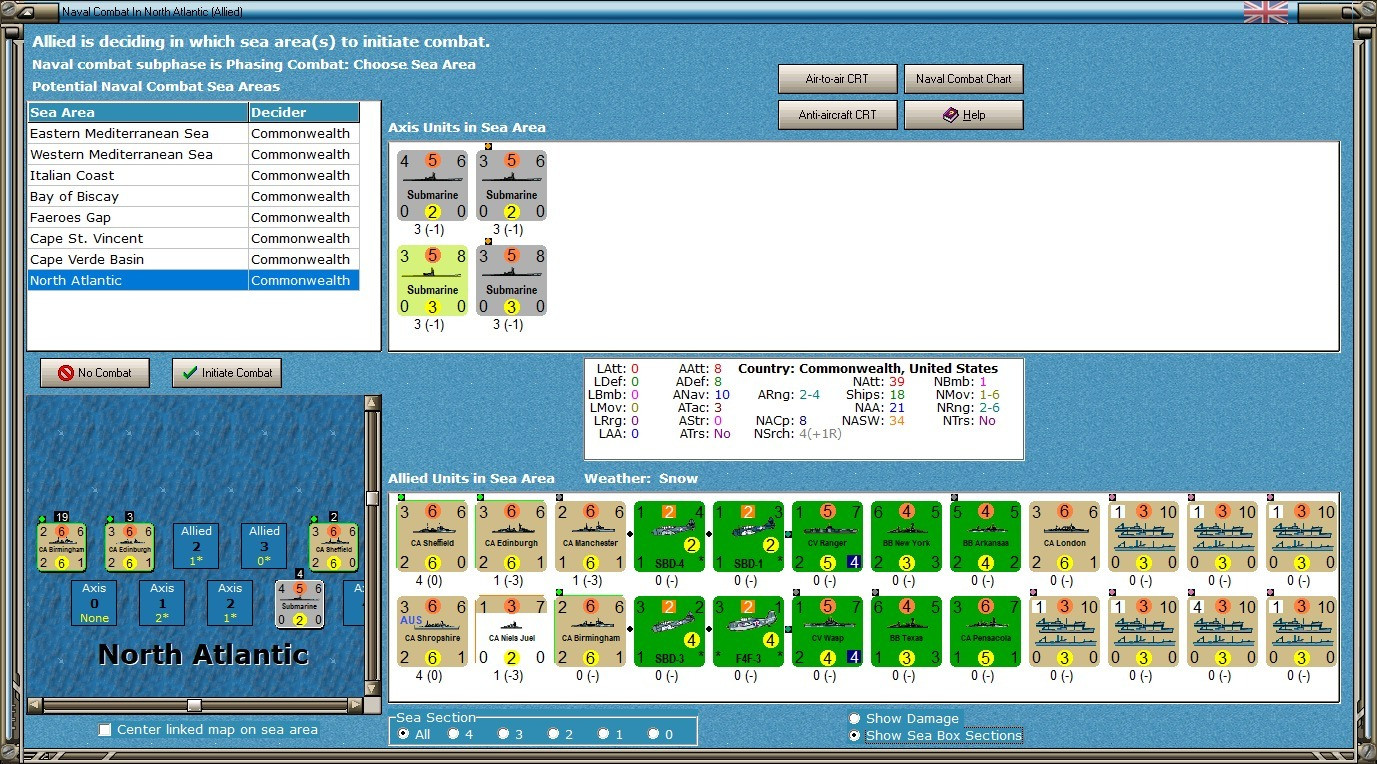1377x764 pixels.
Task: Click the Allied 3 sea box section
Action: (x=264, y=546)
